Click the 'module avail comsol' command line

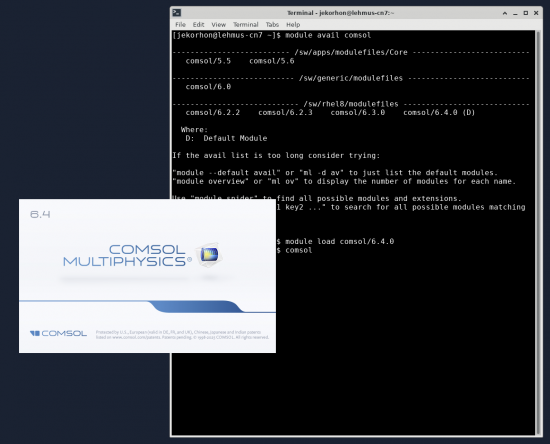272,35
